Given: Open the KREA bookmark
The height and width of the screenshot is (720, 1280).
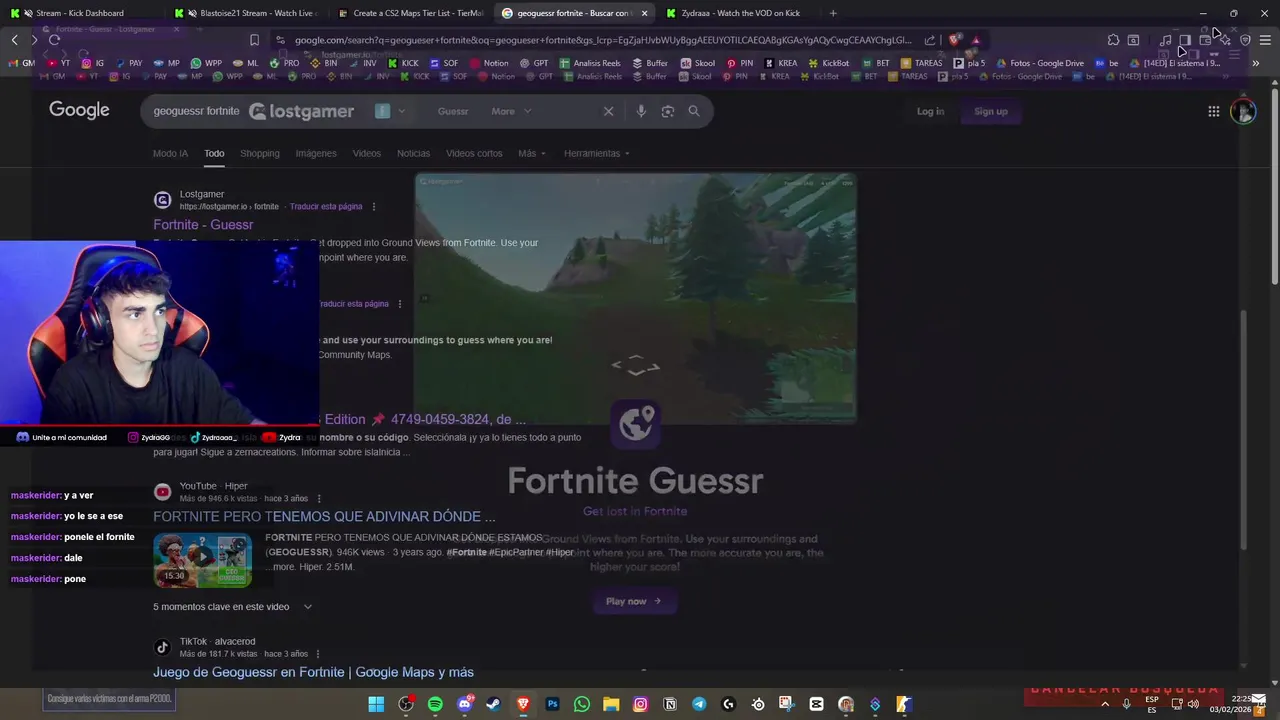Looking at the screenshot, I should coord(781,63).
